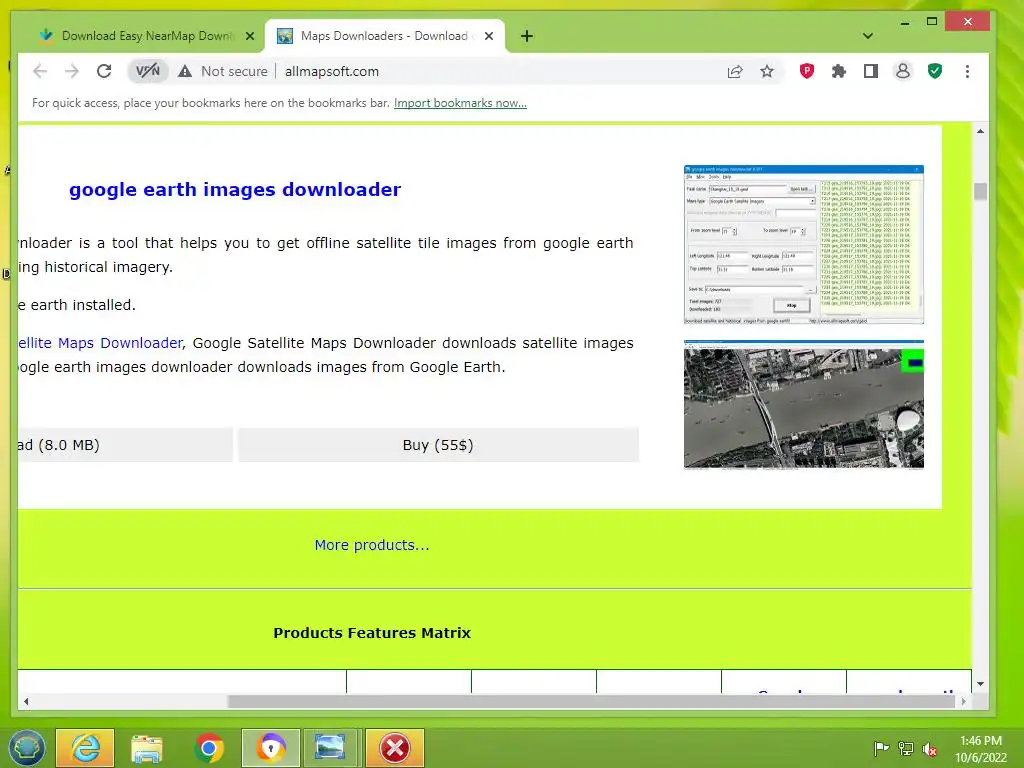Open google earth images downloader heading link

[x=235, y=189]
